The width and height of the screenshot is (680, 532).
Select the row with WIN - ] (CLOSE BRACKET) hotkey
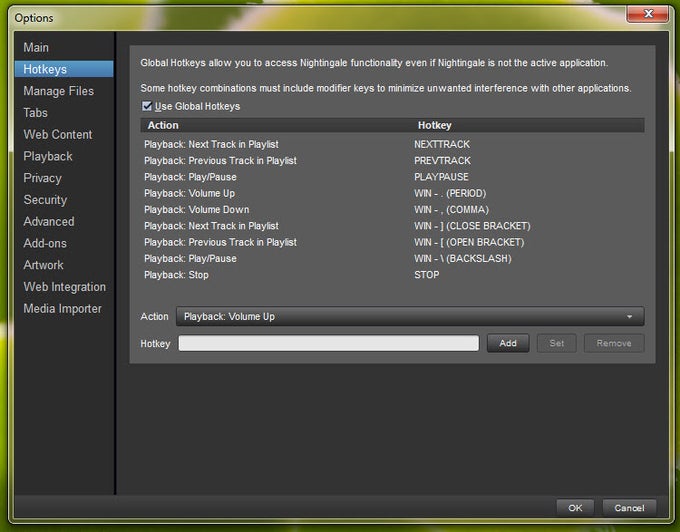[392, 226]
